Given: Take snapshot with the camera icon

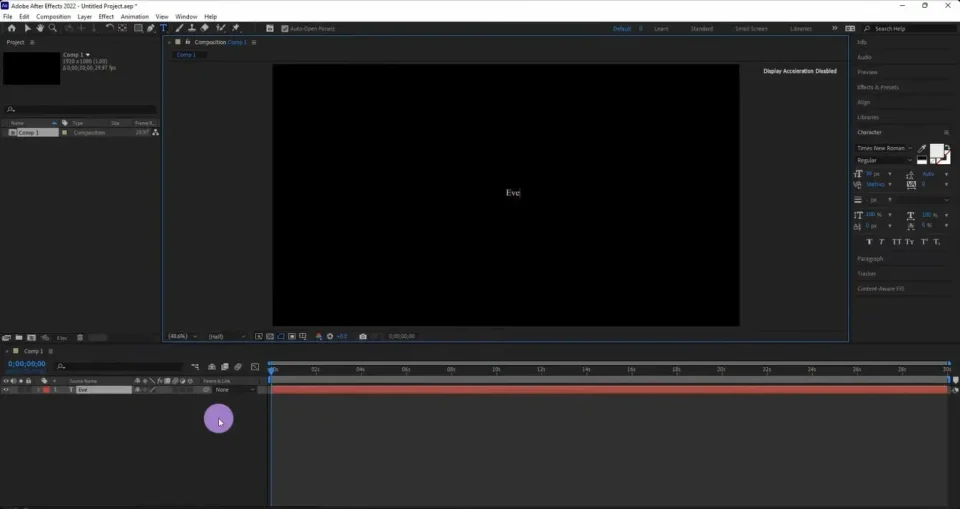Looking at the screenshot, I should point(362,336).
